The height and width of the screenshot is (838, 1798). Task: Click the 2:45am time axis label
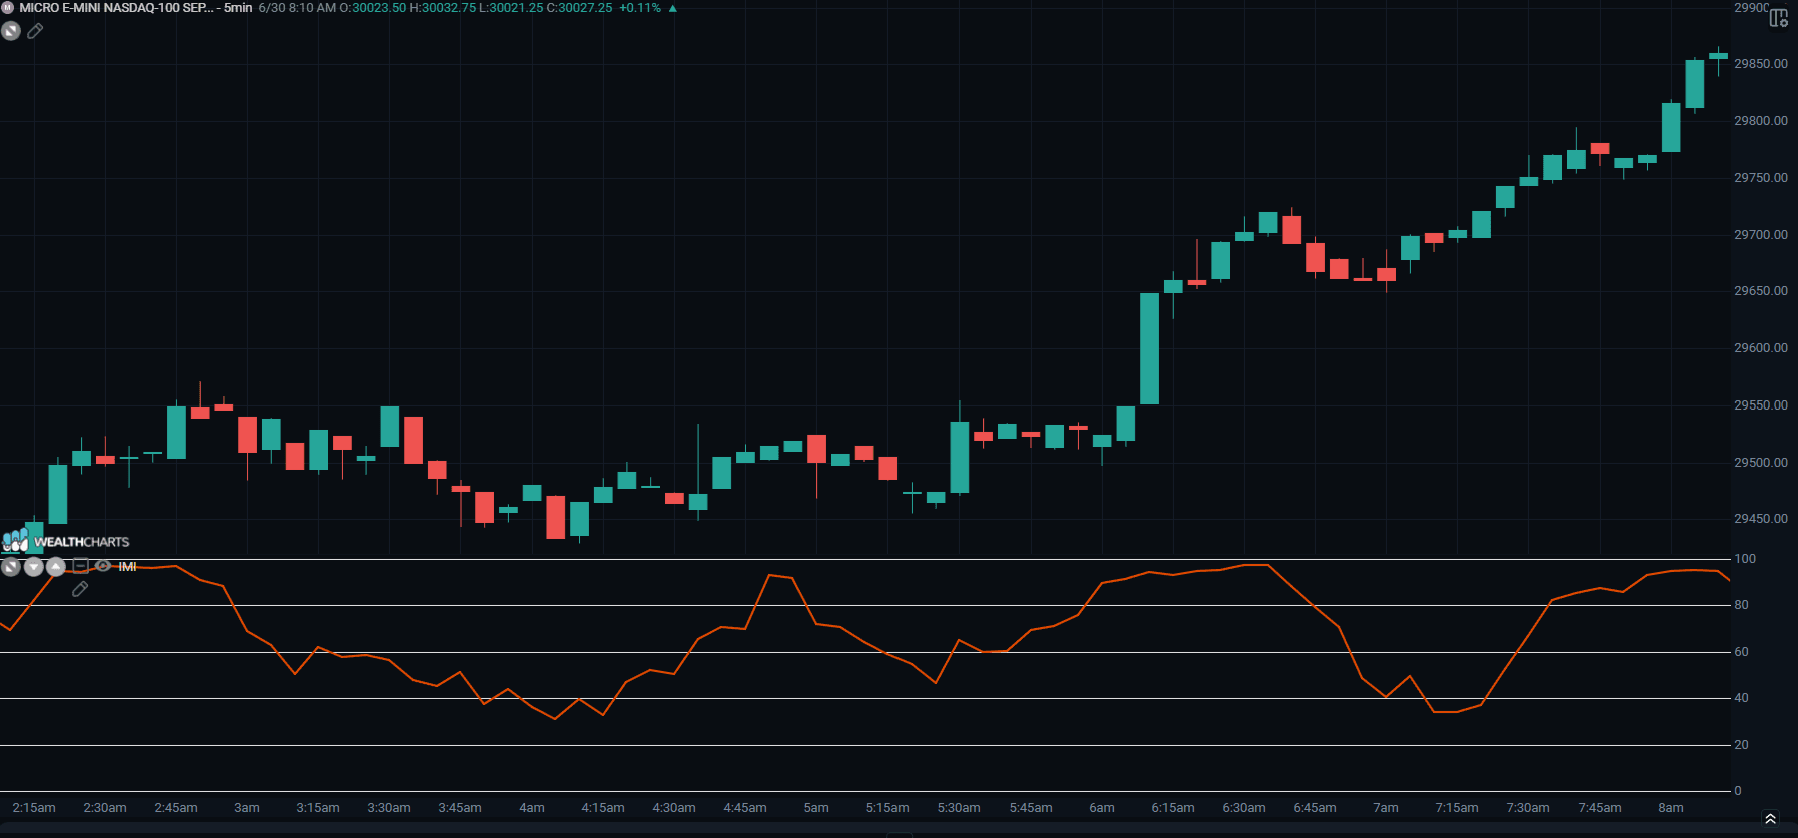pyautogui.click(x=176, y=808)
